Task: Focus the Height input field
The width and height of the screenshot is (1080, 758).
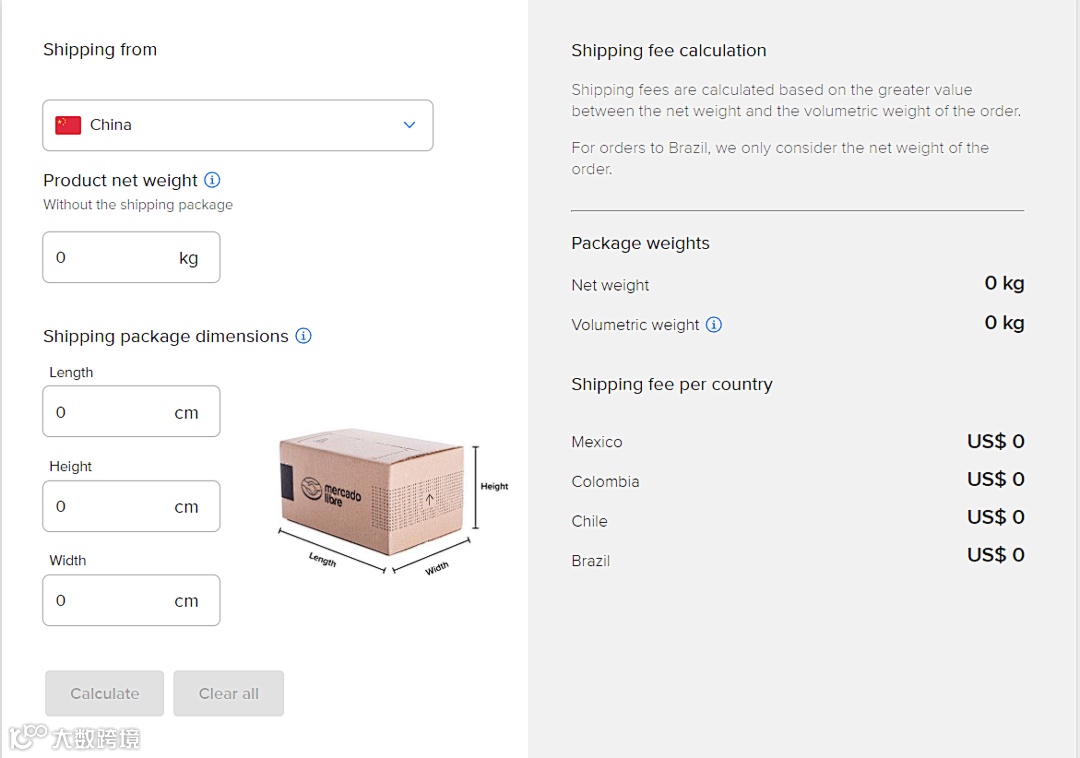Action: 112,507
